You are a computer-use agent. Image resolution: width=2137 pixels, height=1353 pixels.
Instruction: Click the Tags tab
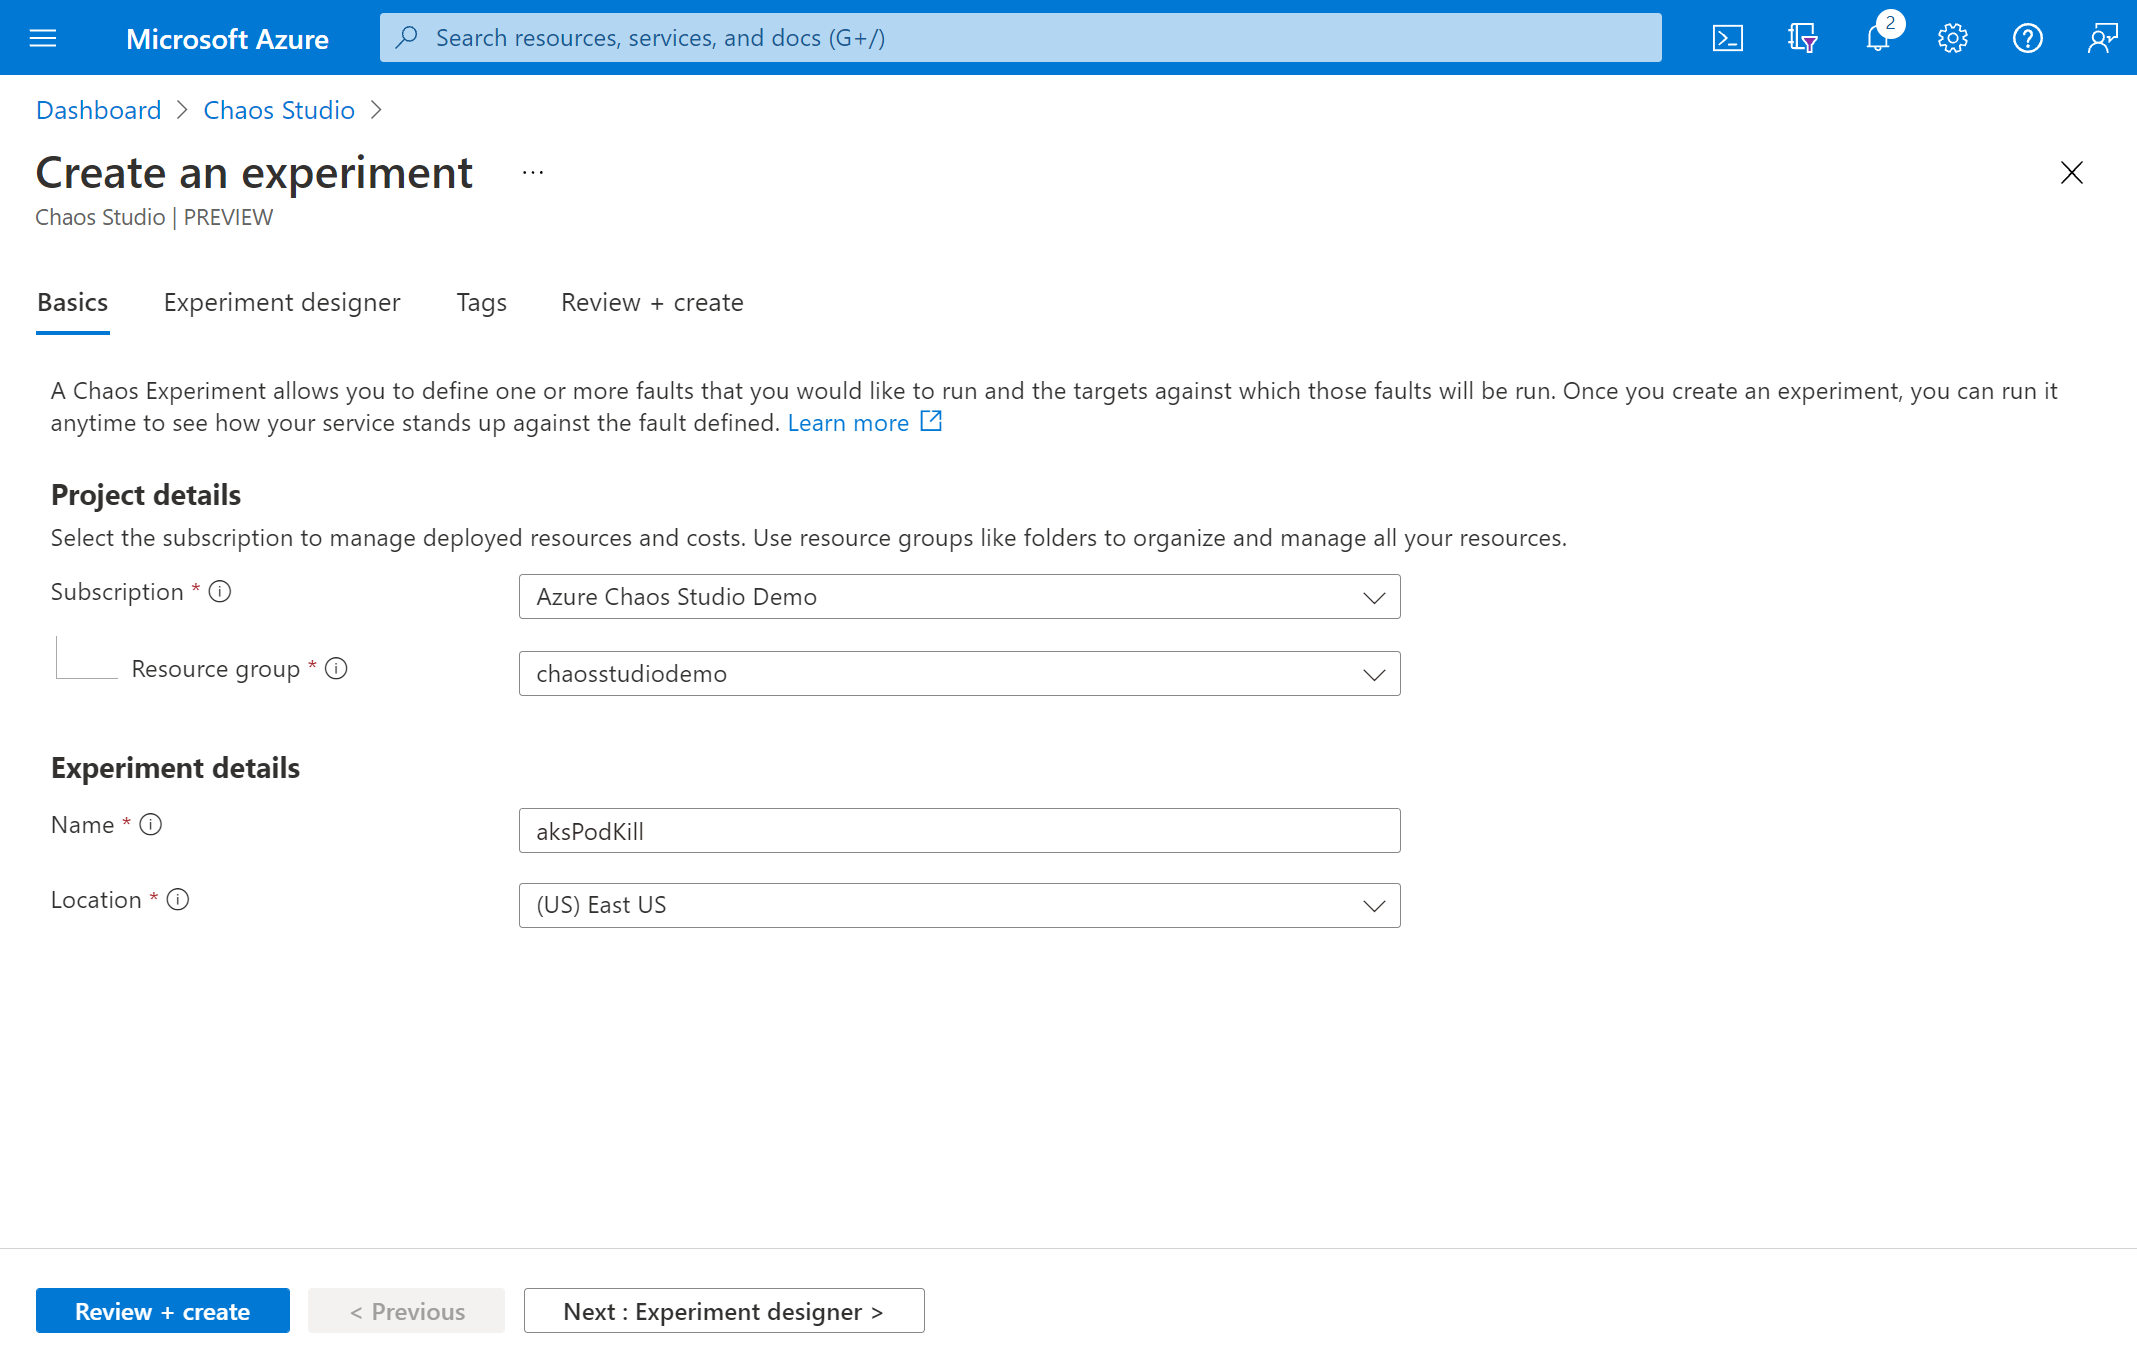(481, 302)
